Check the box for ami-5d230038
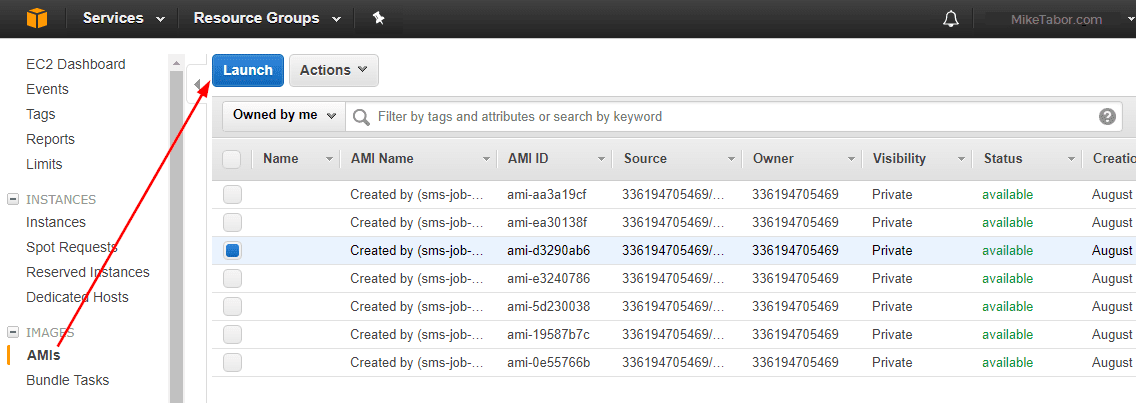Viewport: 1136px width, 403px height. tap(232, 307)
